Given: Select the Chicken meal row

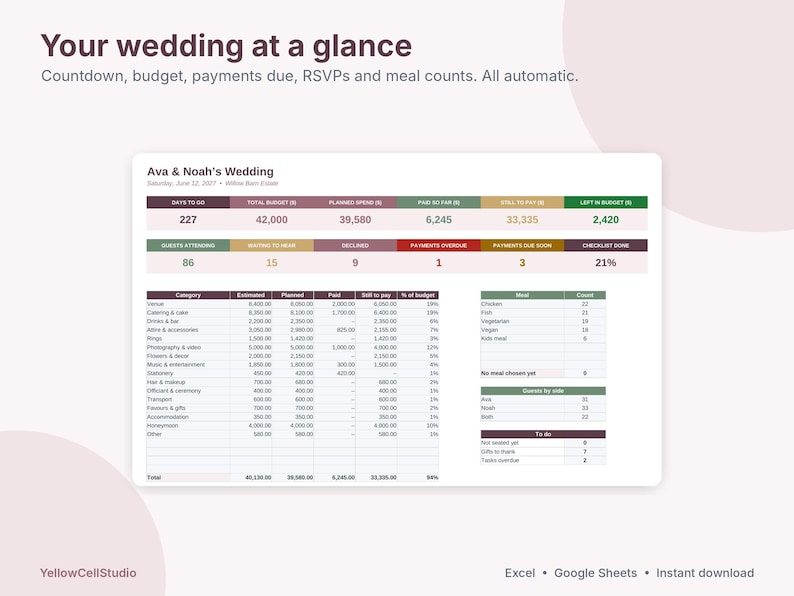Looking at the screenshot, I should click(x=543, y=304).
